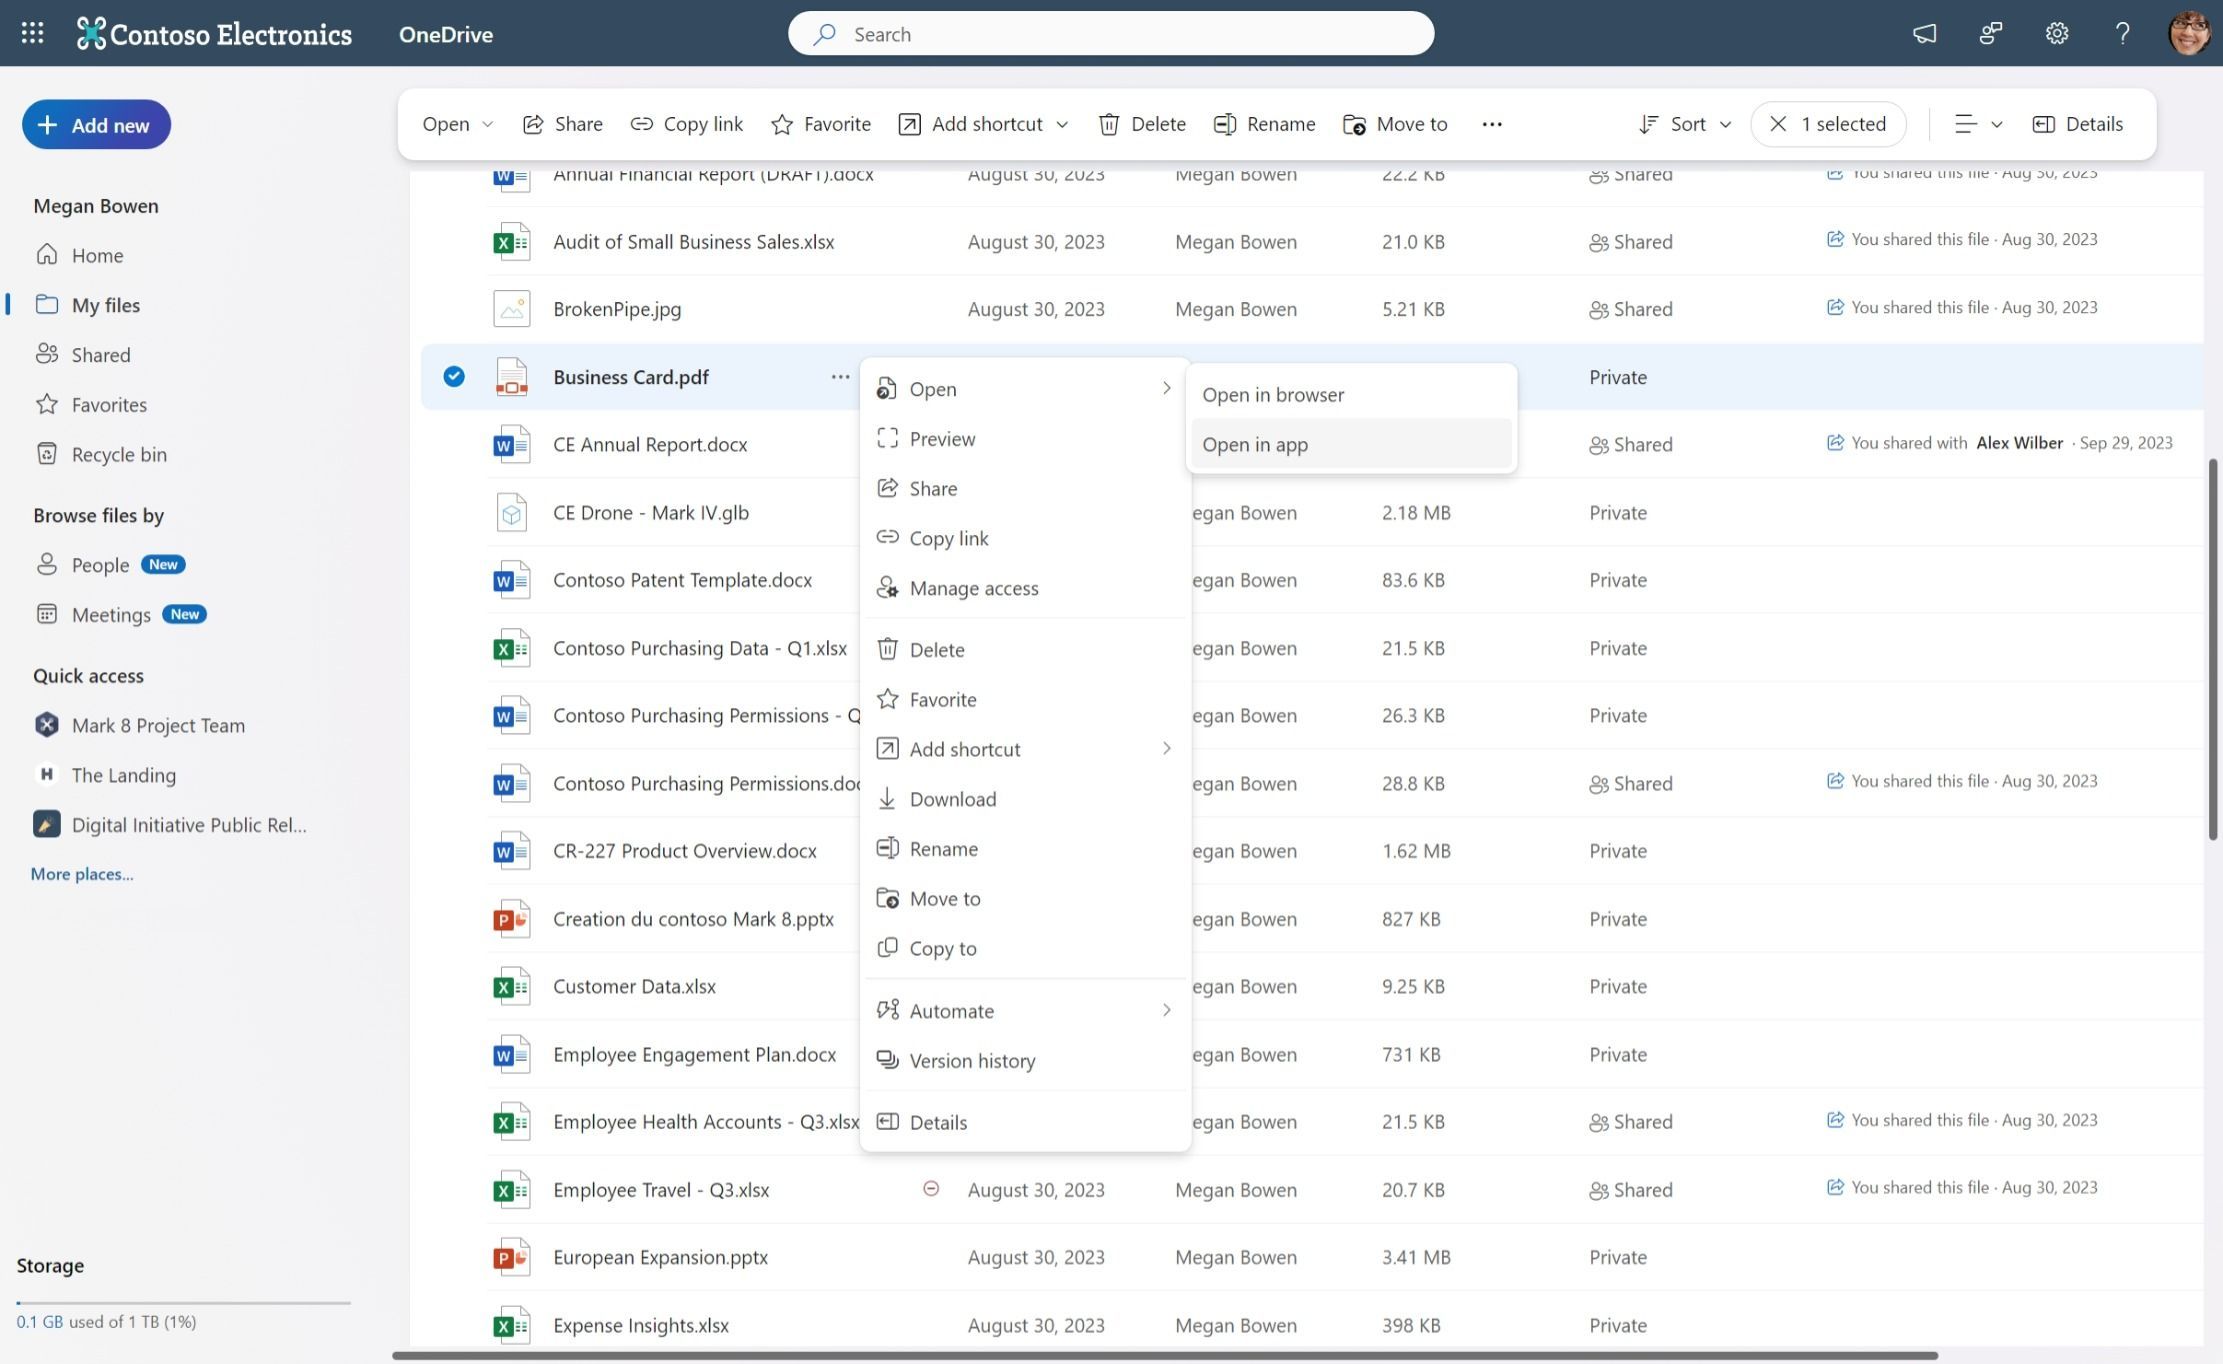
Task: Click the toolbar overflow three-dots icon
Action: point(1491,124)
